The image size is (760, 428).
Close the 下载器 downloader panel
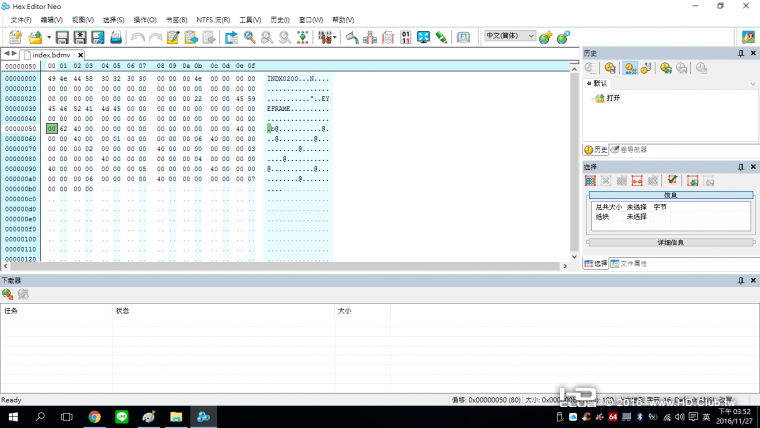pos(753,280)
